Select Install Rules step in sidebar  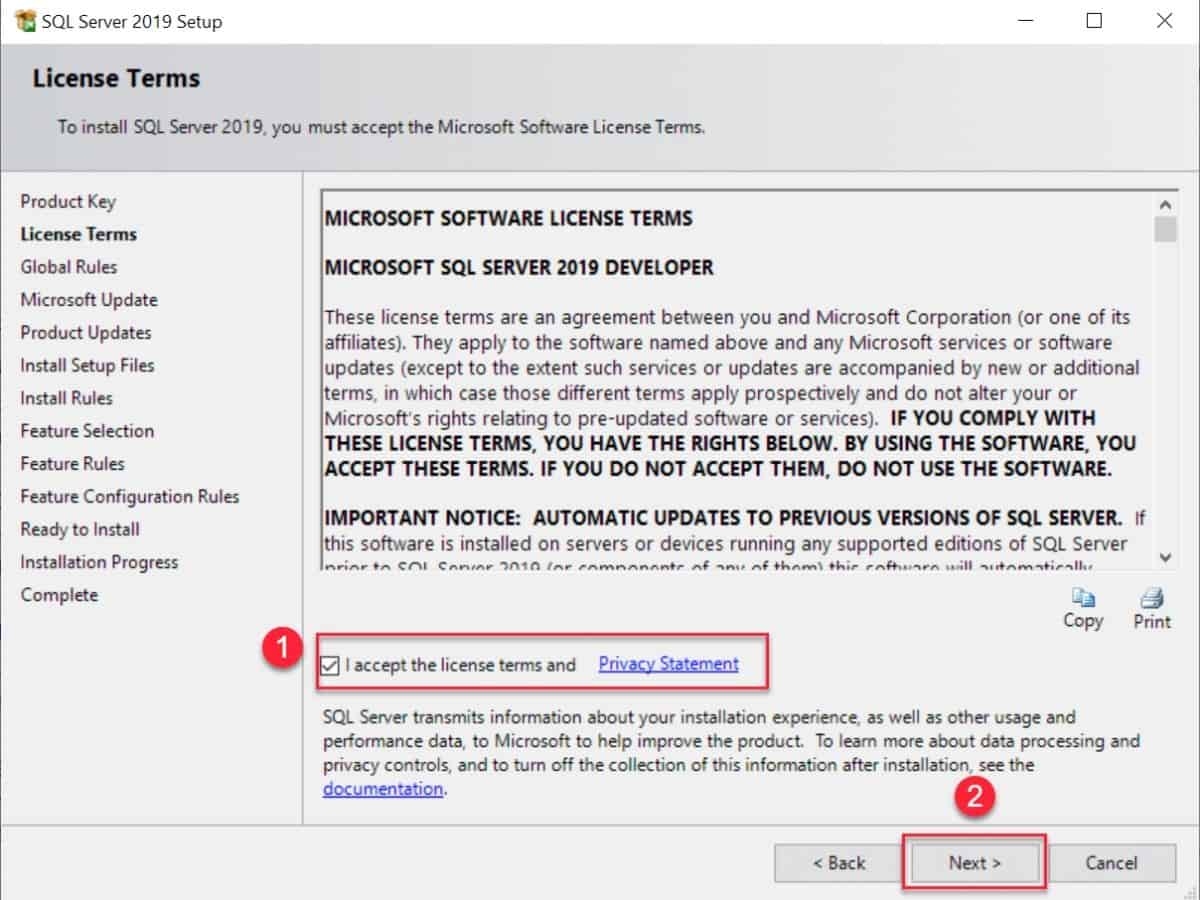click(x=66, y=398)
